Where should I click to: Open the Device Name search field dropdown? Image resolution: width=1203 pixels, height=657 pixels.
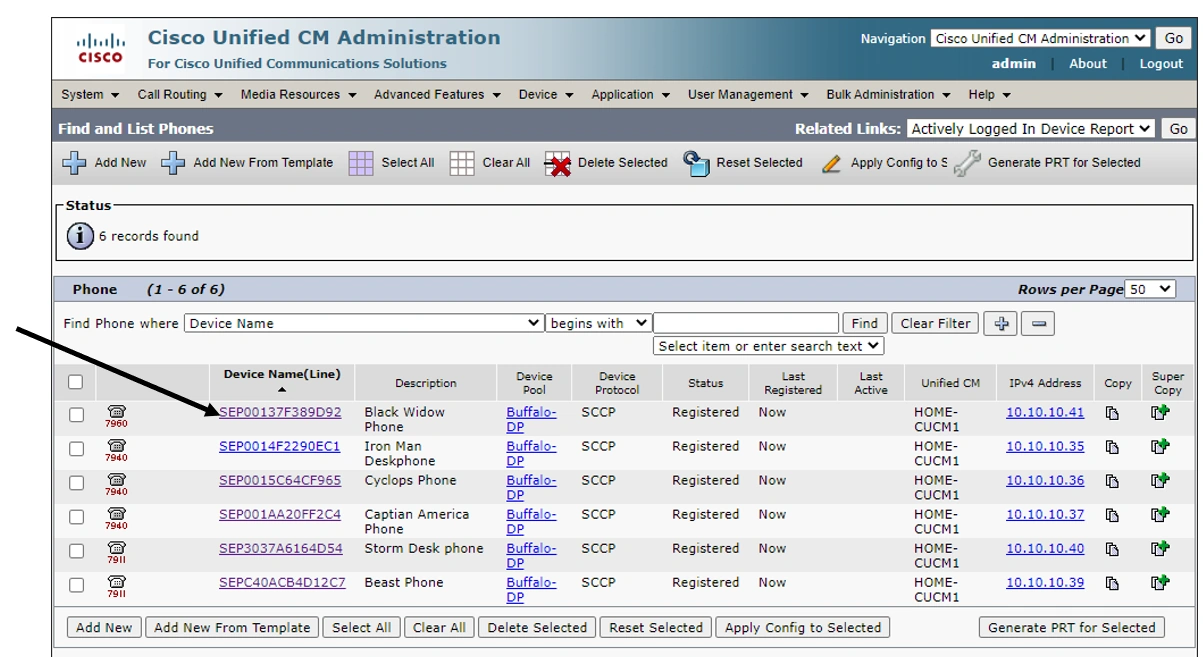[364, 324]
